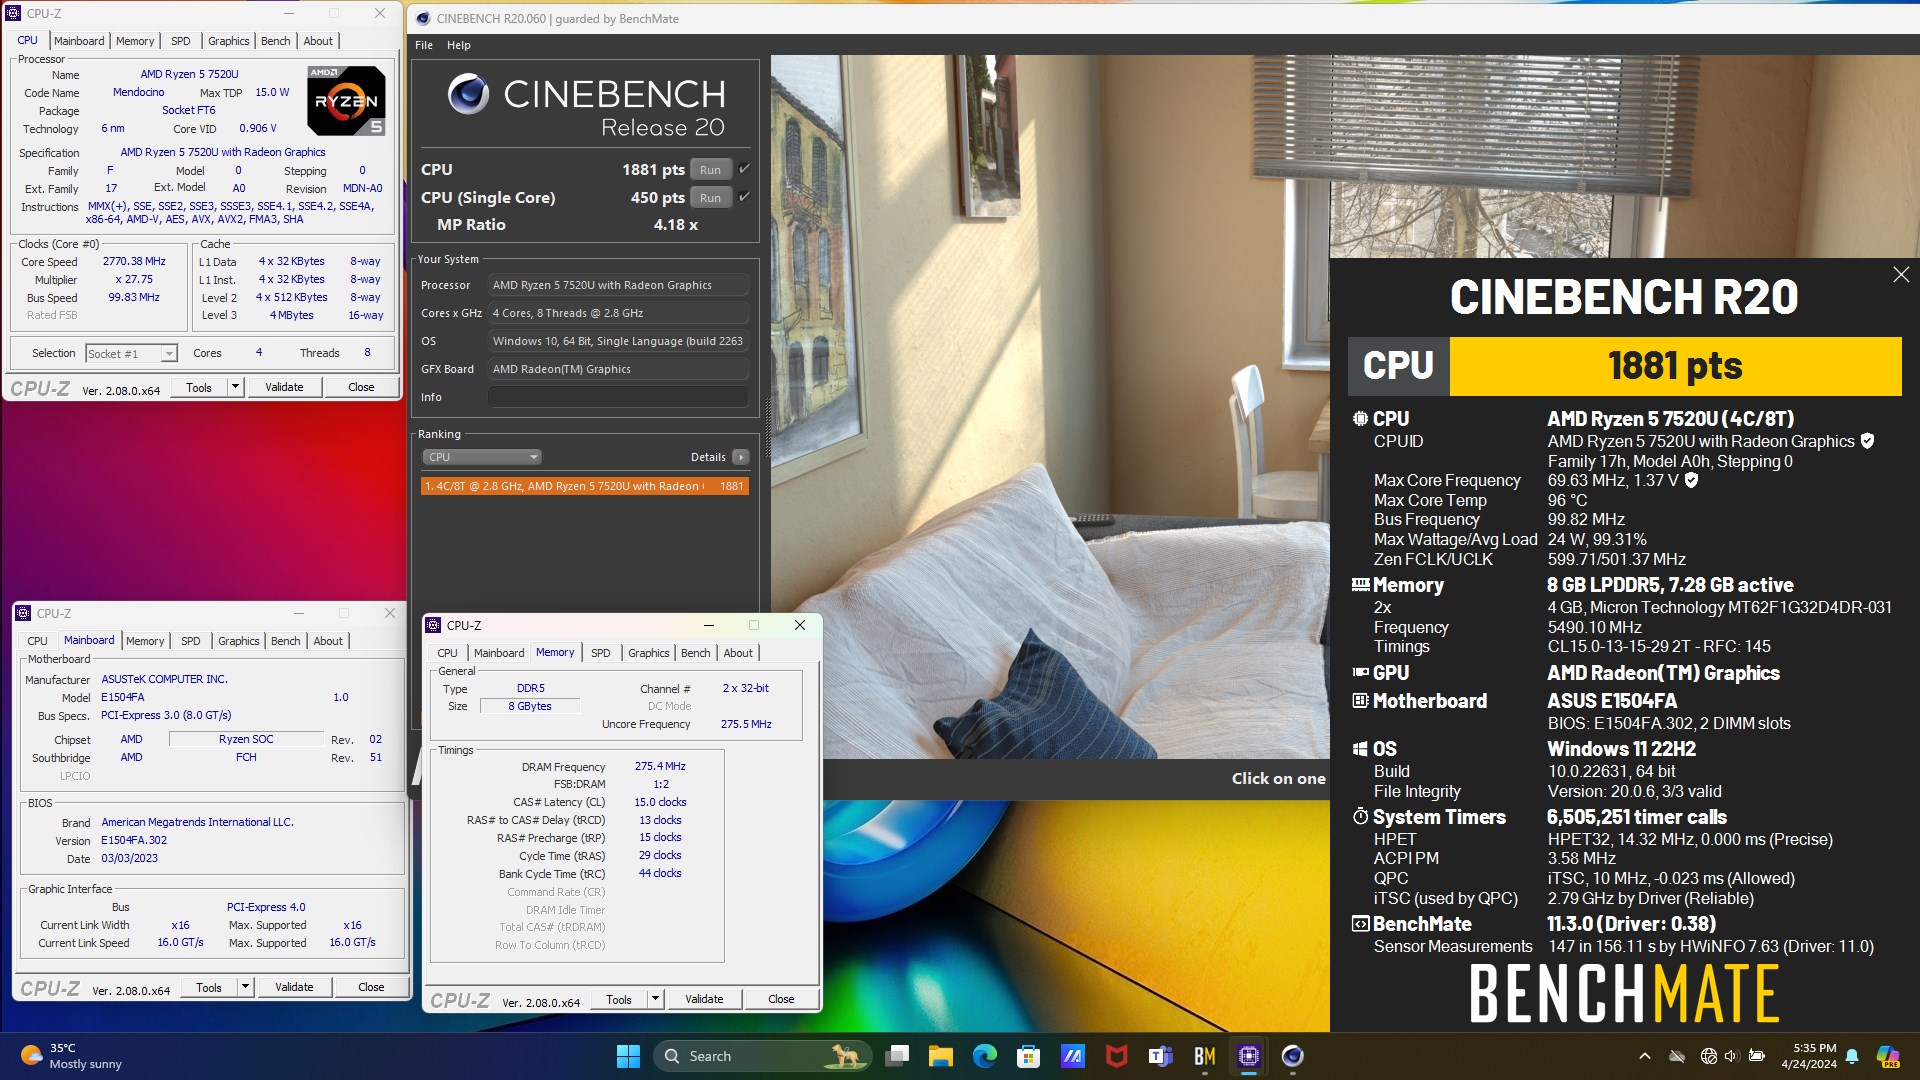Open Copilot preview from taskbar
This screenshot has height=1080, width=1920.
[x=1888, y=1056]
